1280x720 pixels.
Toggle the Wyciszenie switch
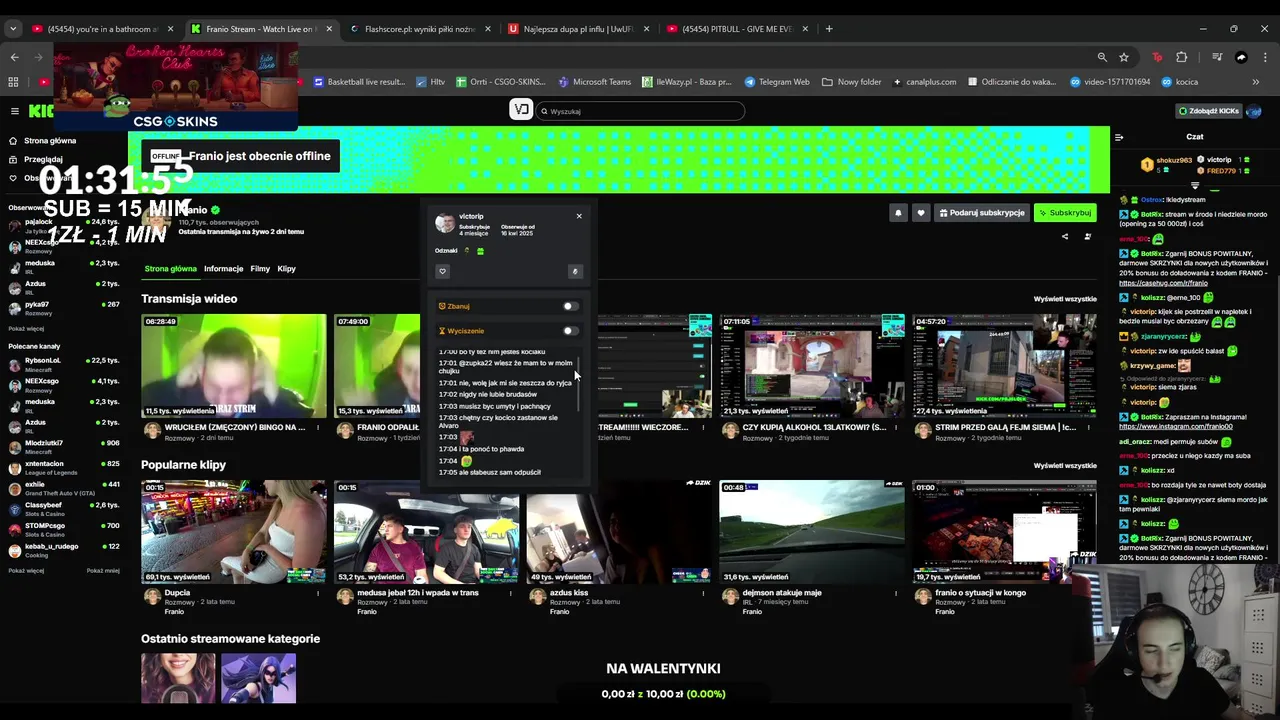tap(569, 330)
